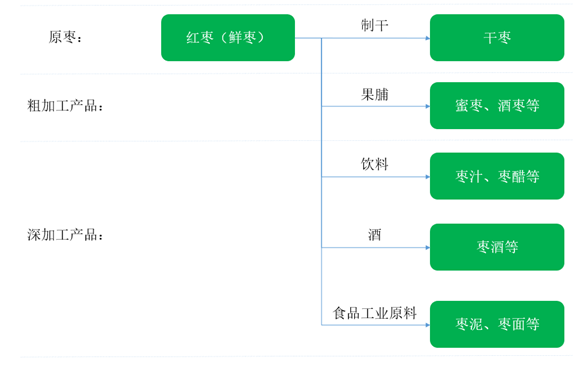Select the 枣泥、枣面等 box
The width and height of the screenshot is (578, 366).
[497, 324]
